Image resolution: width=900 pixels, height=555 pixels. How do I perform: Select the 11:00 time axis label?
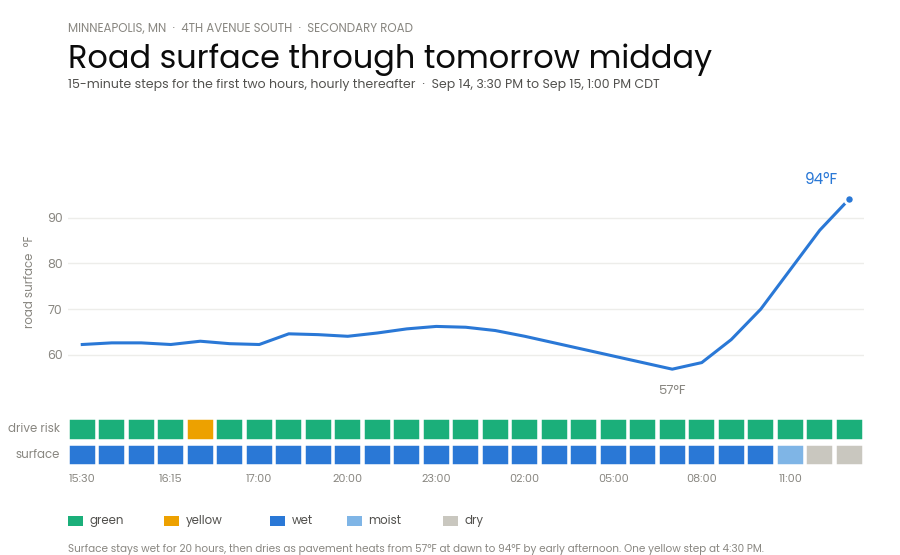pyautogui.click(x=790, y=478)
